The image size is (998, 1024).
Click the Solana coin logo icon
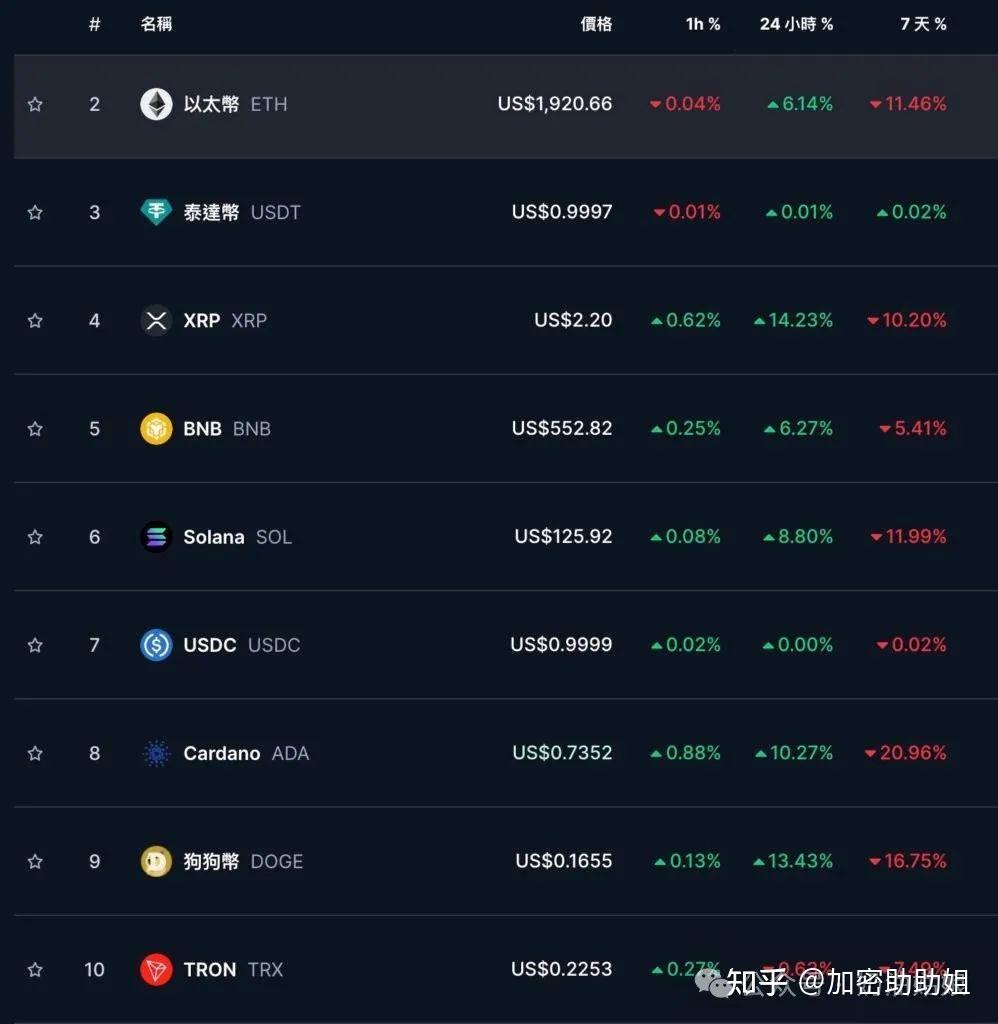pyautogui.click(x=156, y=537)
